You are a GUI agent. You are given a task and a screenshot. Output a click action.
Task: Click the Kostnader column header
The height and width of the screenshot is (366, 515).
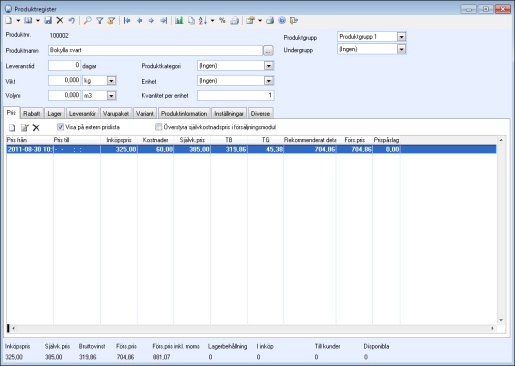point(156,140)
